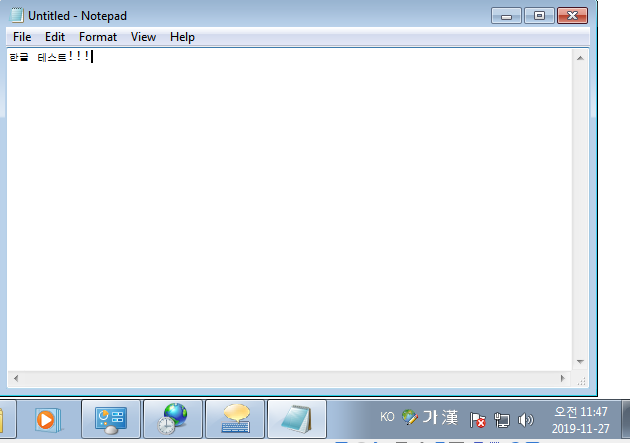Open the Edit menu

[55, 37]
